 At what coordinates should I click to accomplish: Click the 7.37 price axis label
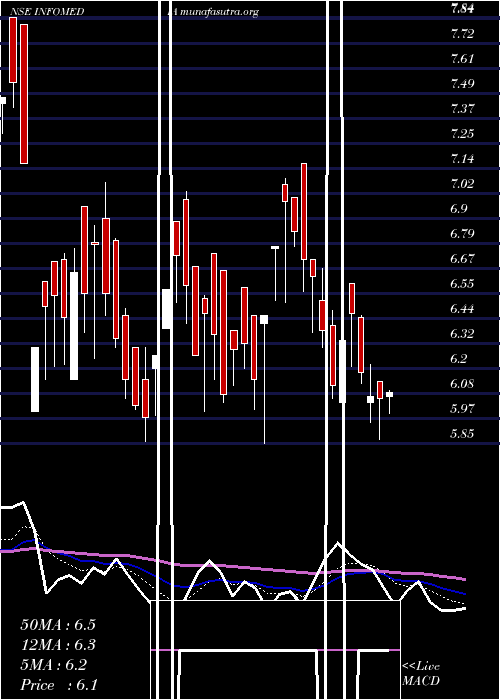coord(462,108)
